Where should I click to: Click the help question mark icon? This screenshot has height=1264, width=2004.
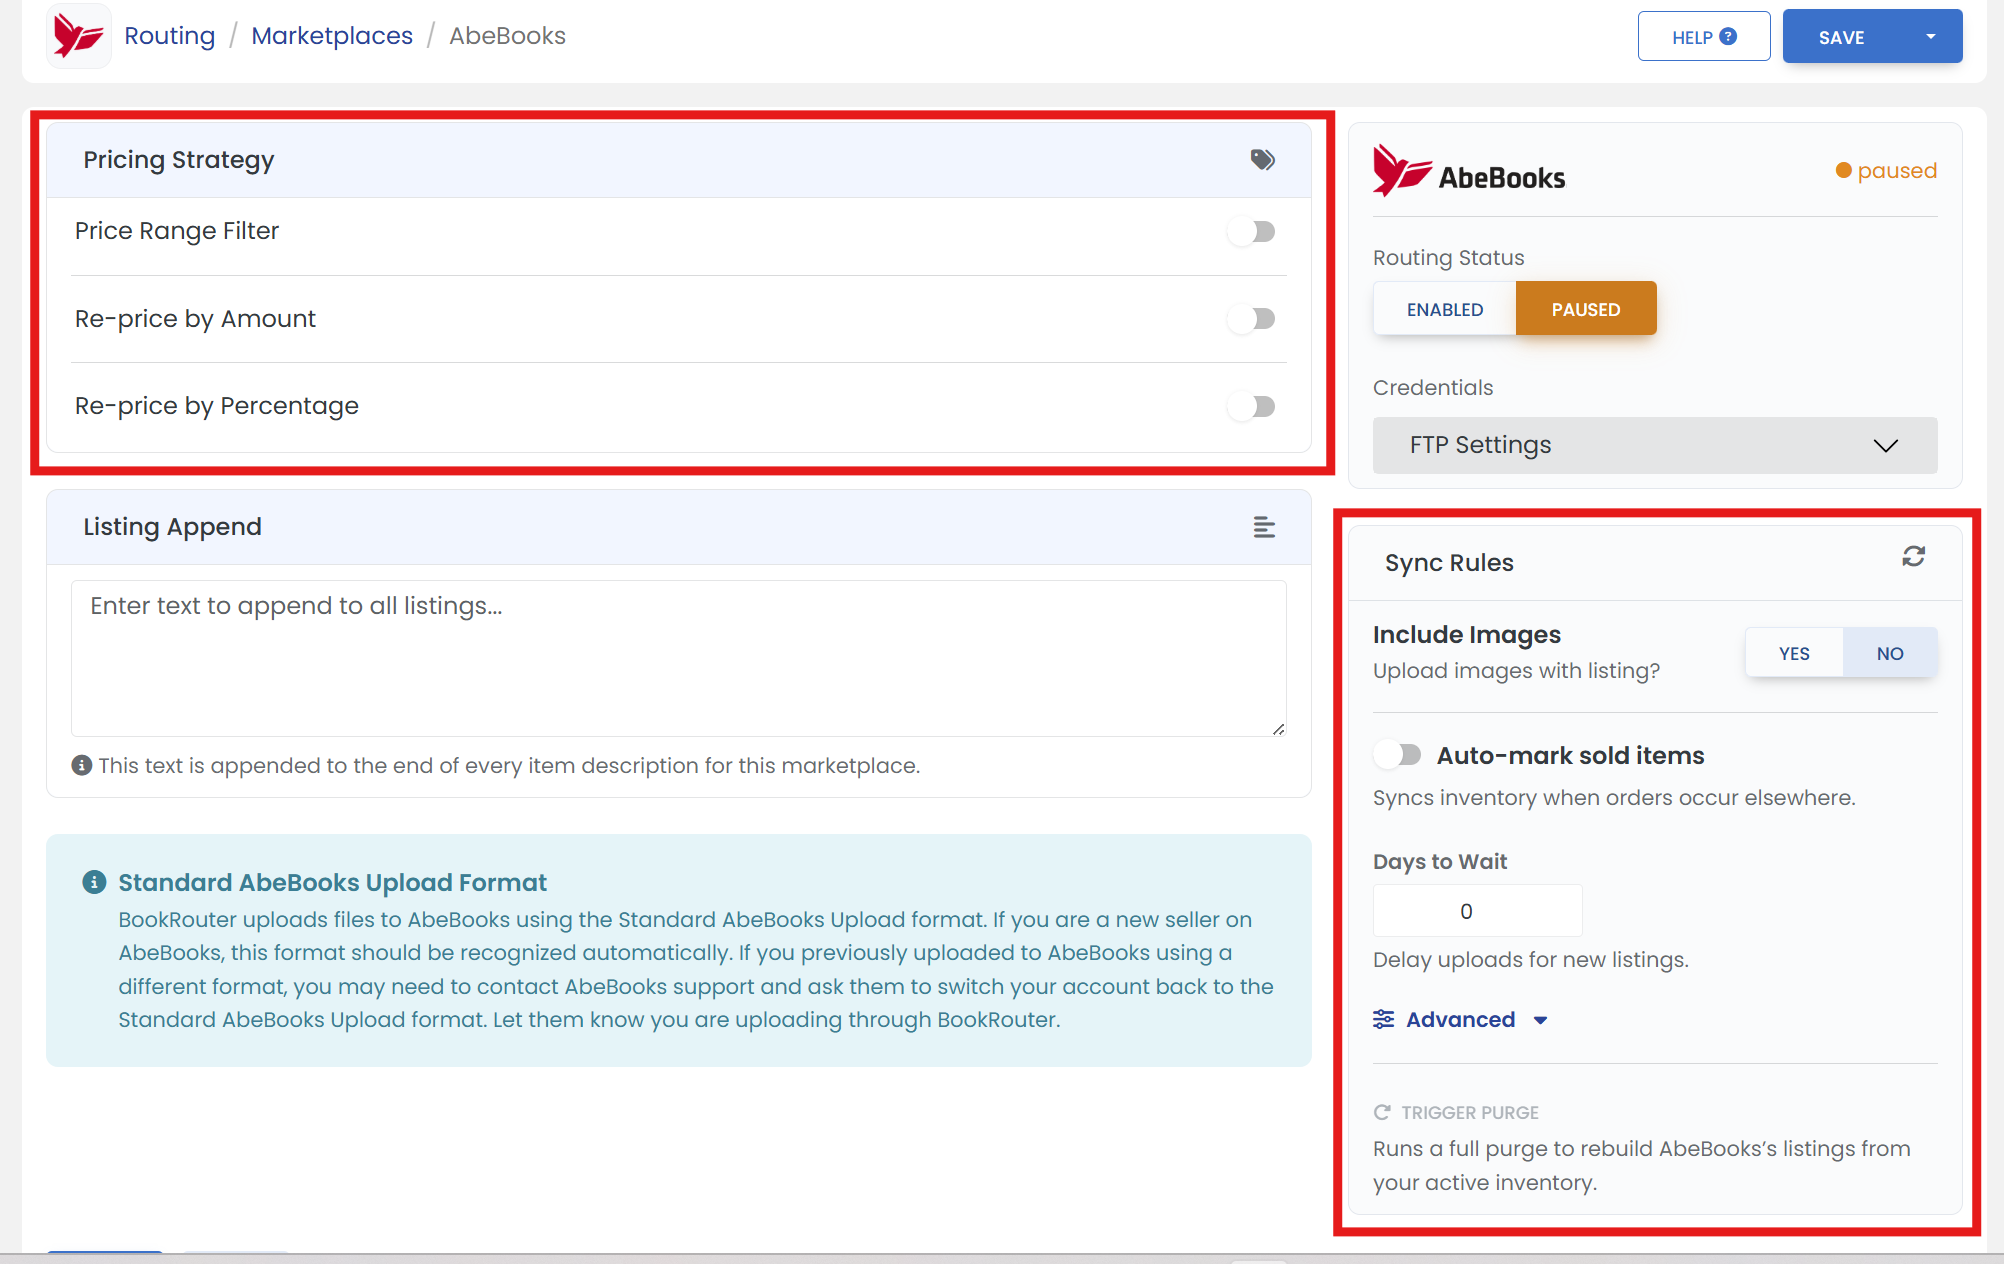tap(1728, 36)
